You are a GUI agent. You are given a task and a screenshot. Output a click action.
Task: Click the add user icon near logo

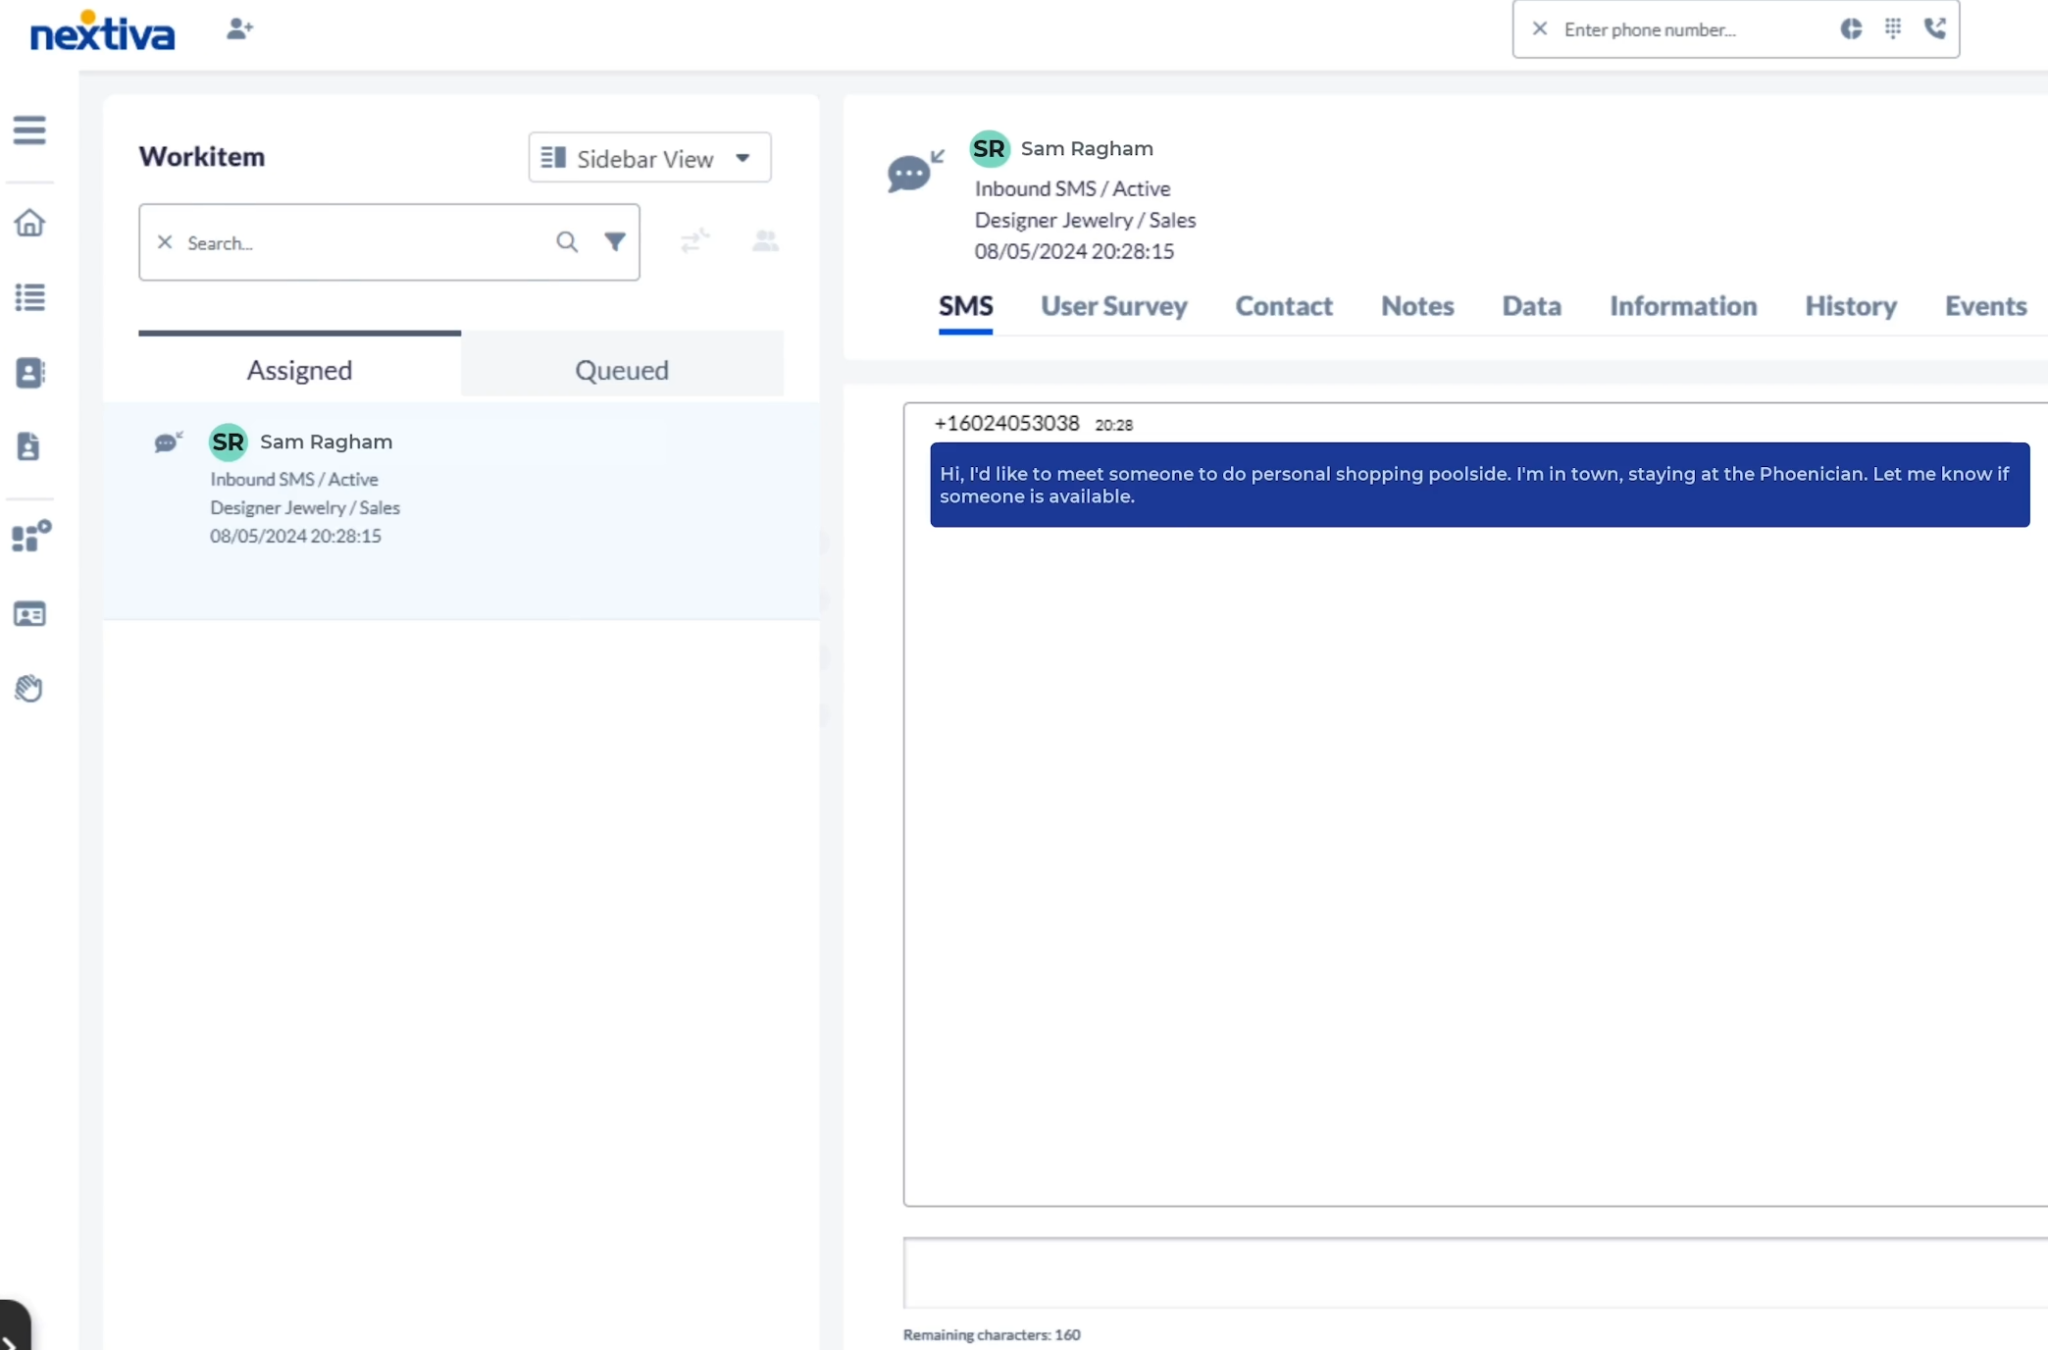click(x=238, y=29)
